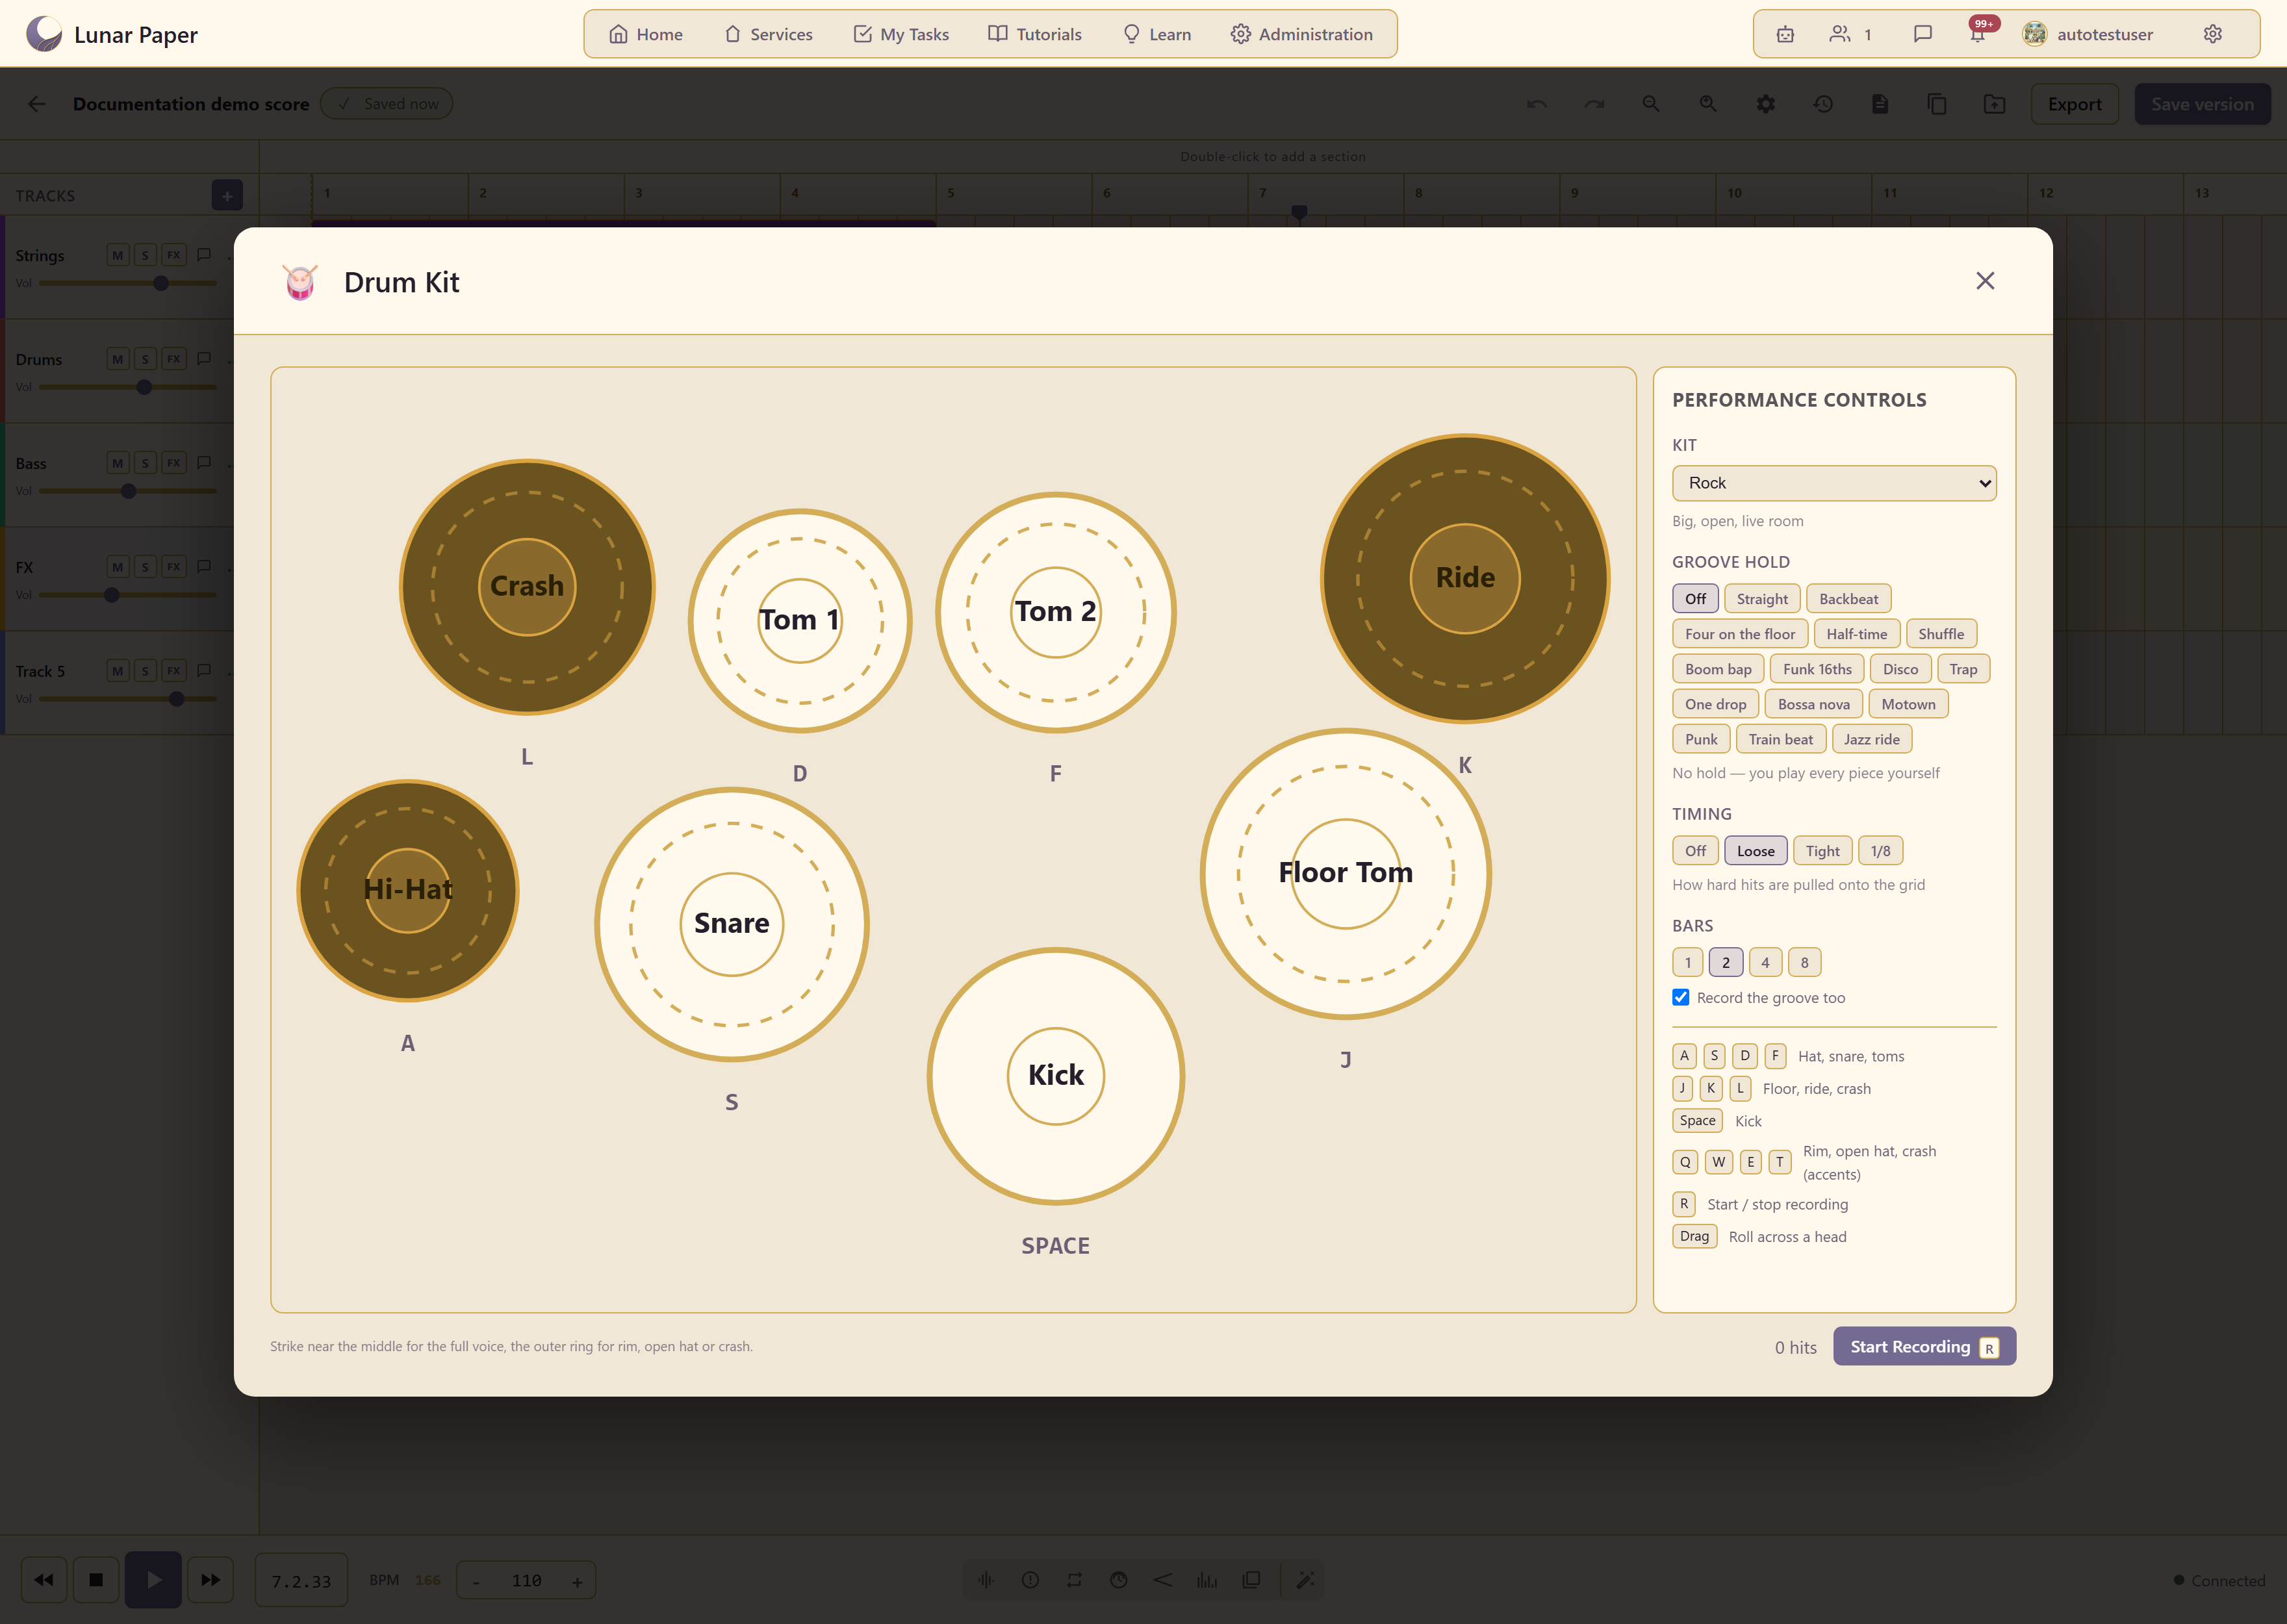Close the Drum Kit dialog
Viewport: 2287px width, 1624px height.
tap(1985, 281)
